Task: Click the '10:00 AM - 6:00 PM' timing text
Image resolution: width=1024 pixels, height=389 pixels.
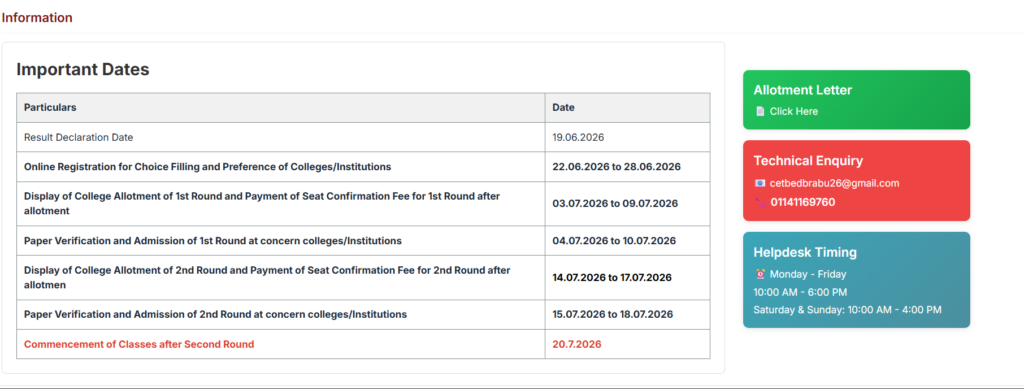Action: tap(800, 292)
